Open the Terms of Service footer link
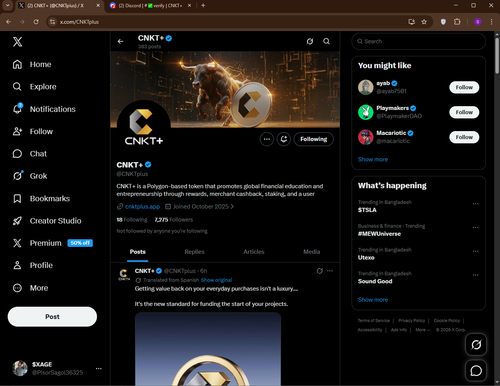 374,321
